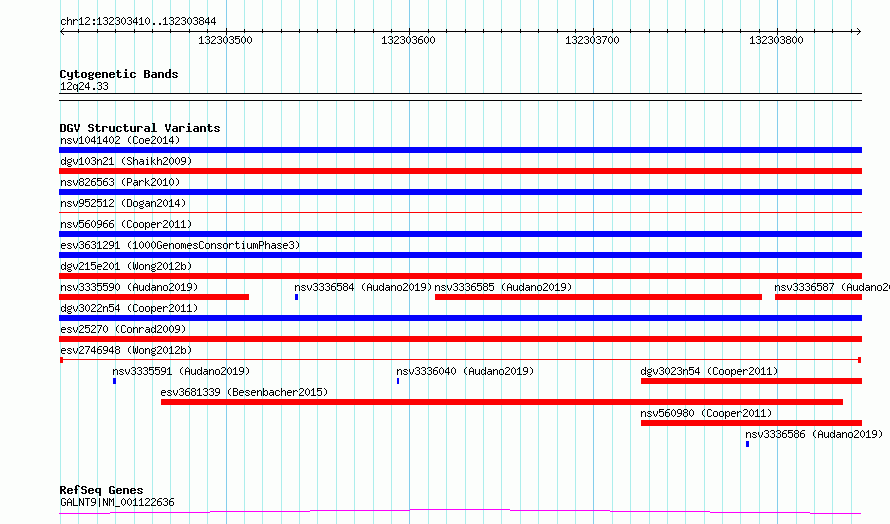Click the right arrow of the ruler
Image resolution: width=890 pixels, height=524 pixels.
click(858, 32)
